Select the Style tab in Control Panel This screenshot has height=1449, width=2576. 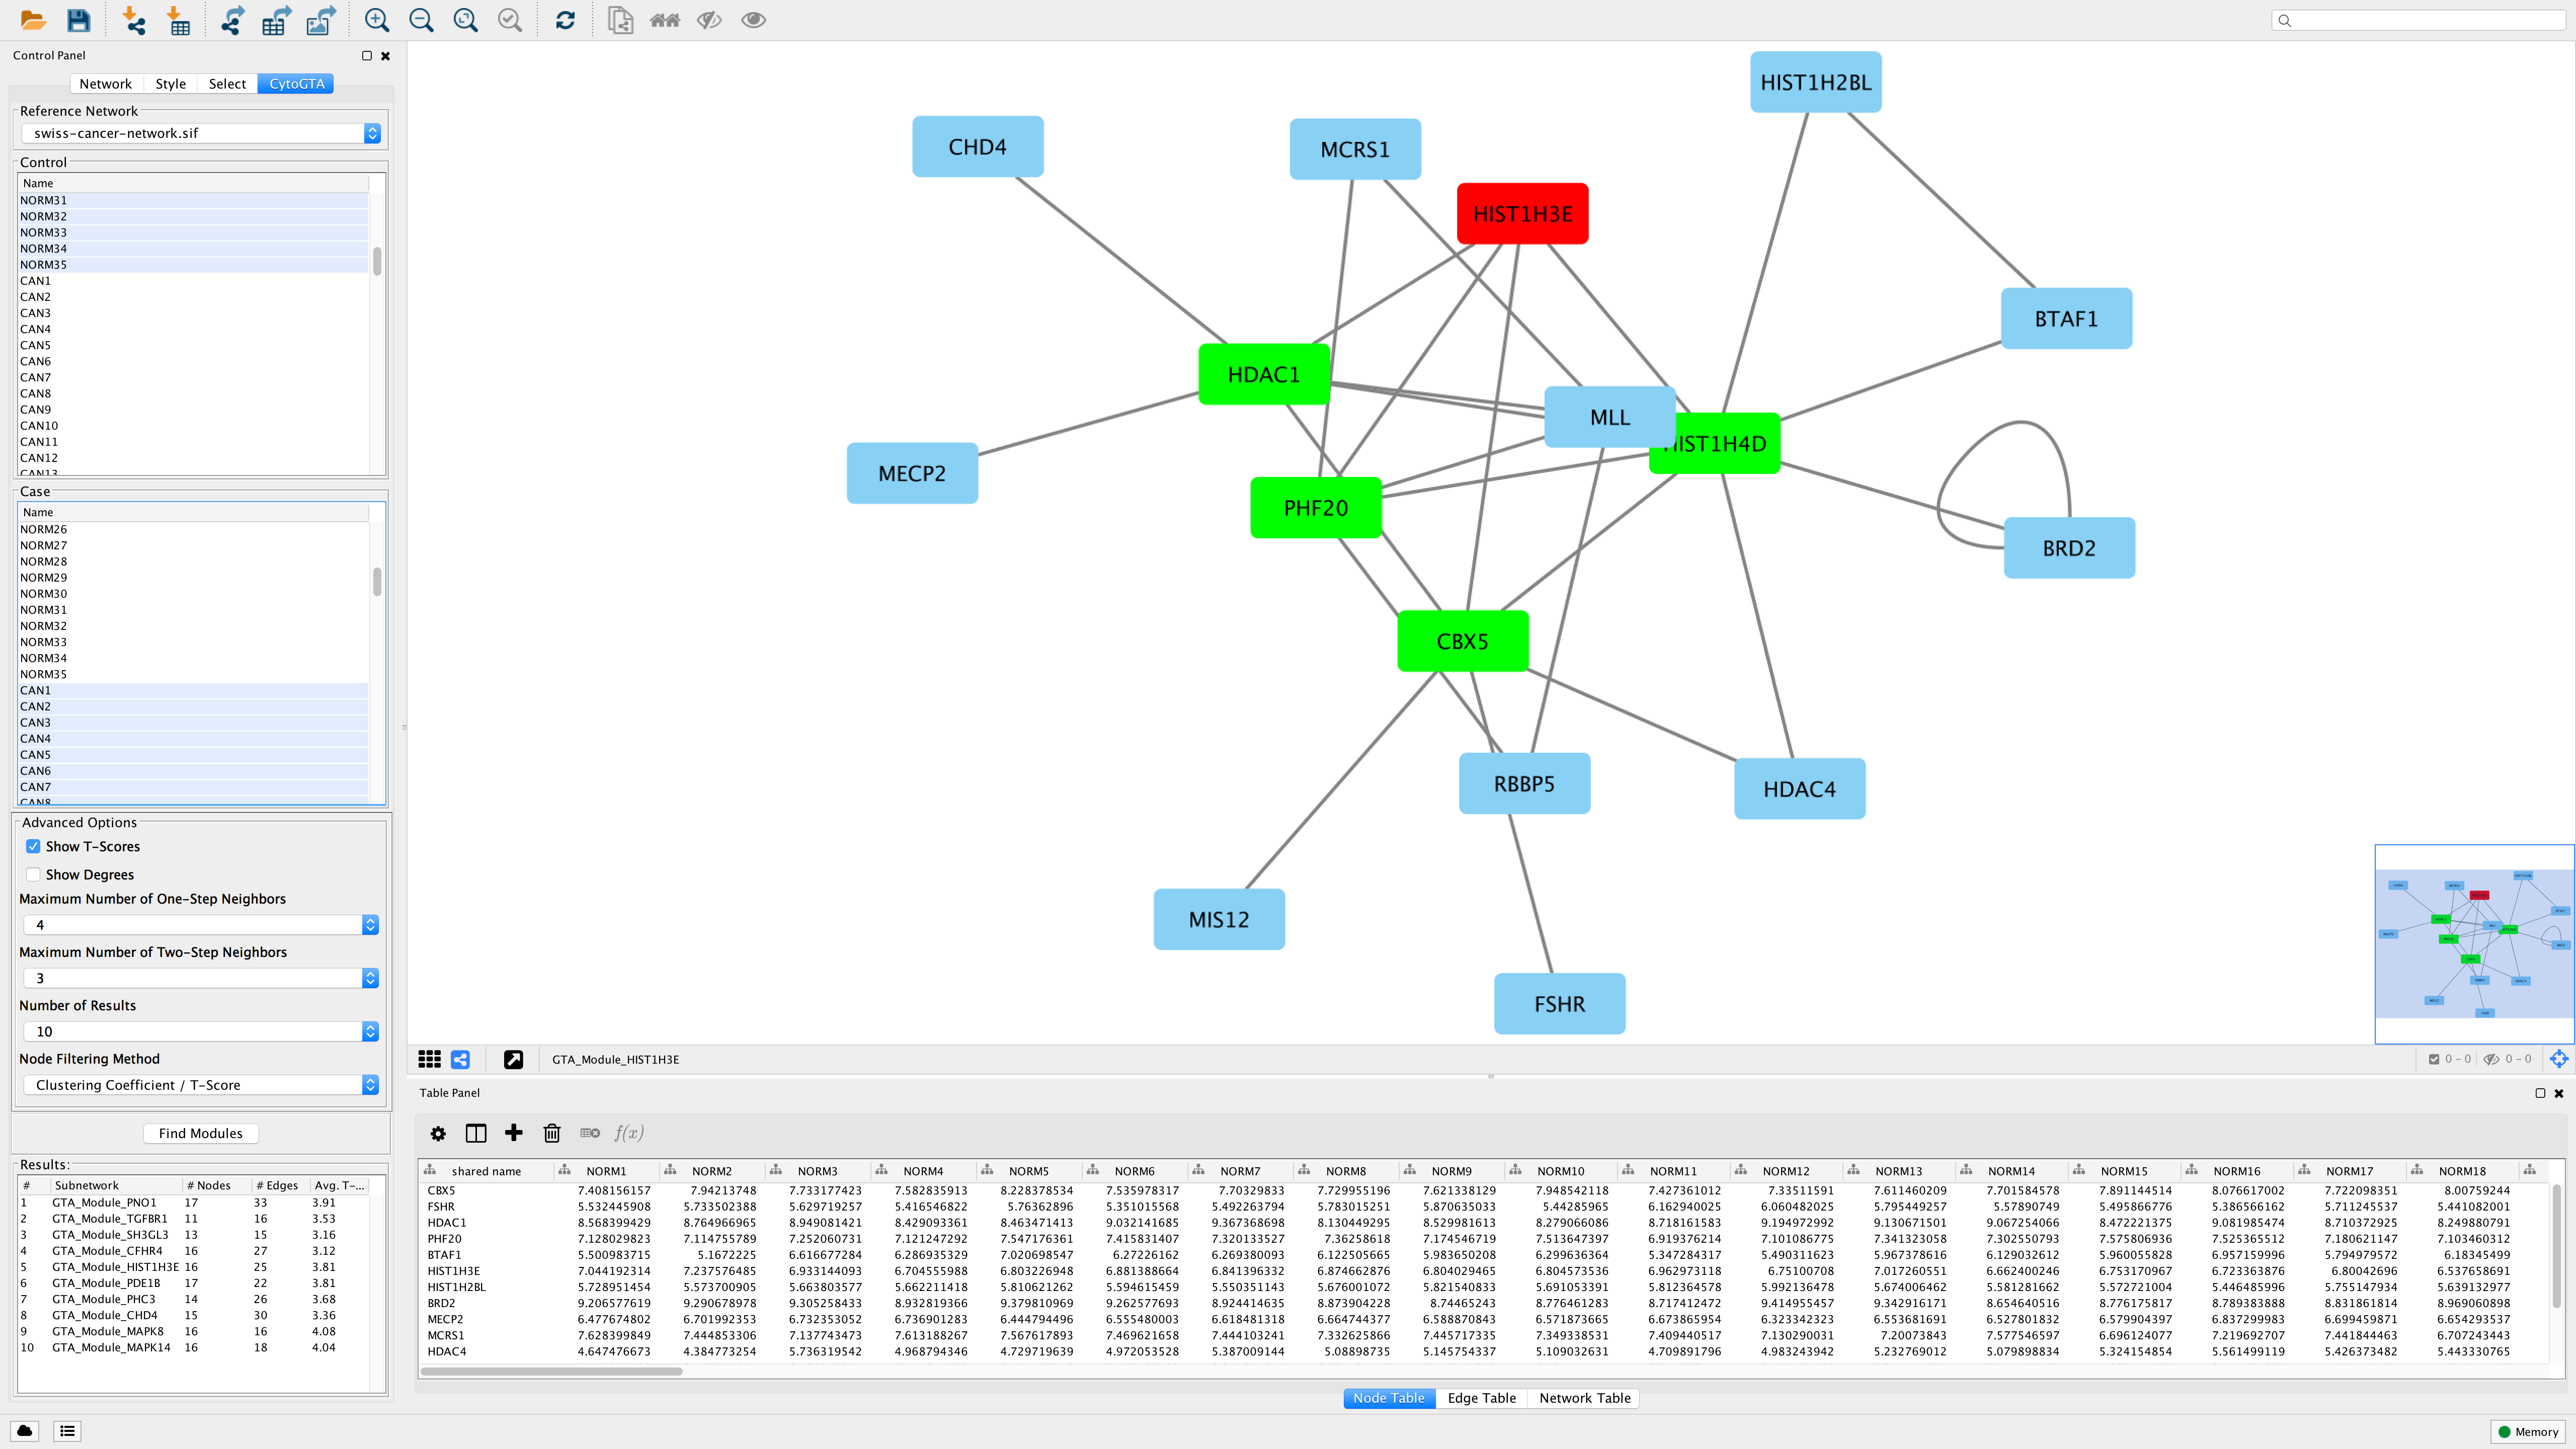click(x=170, y=83)
